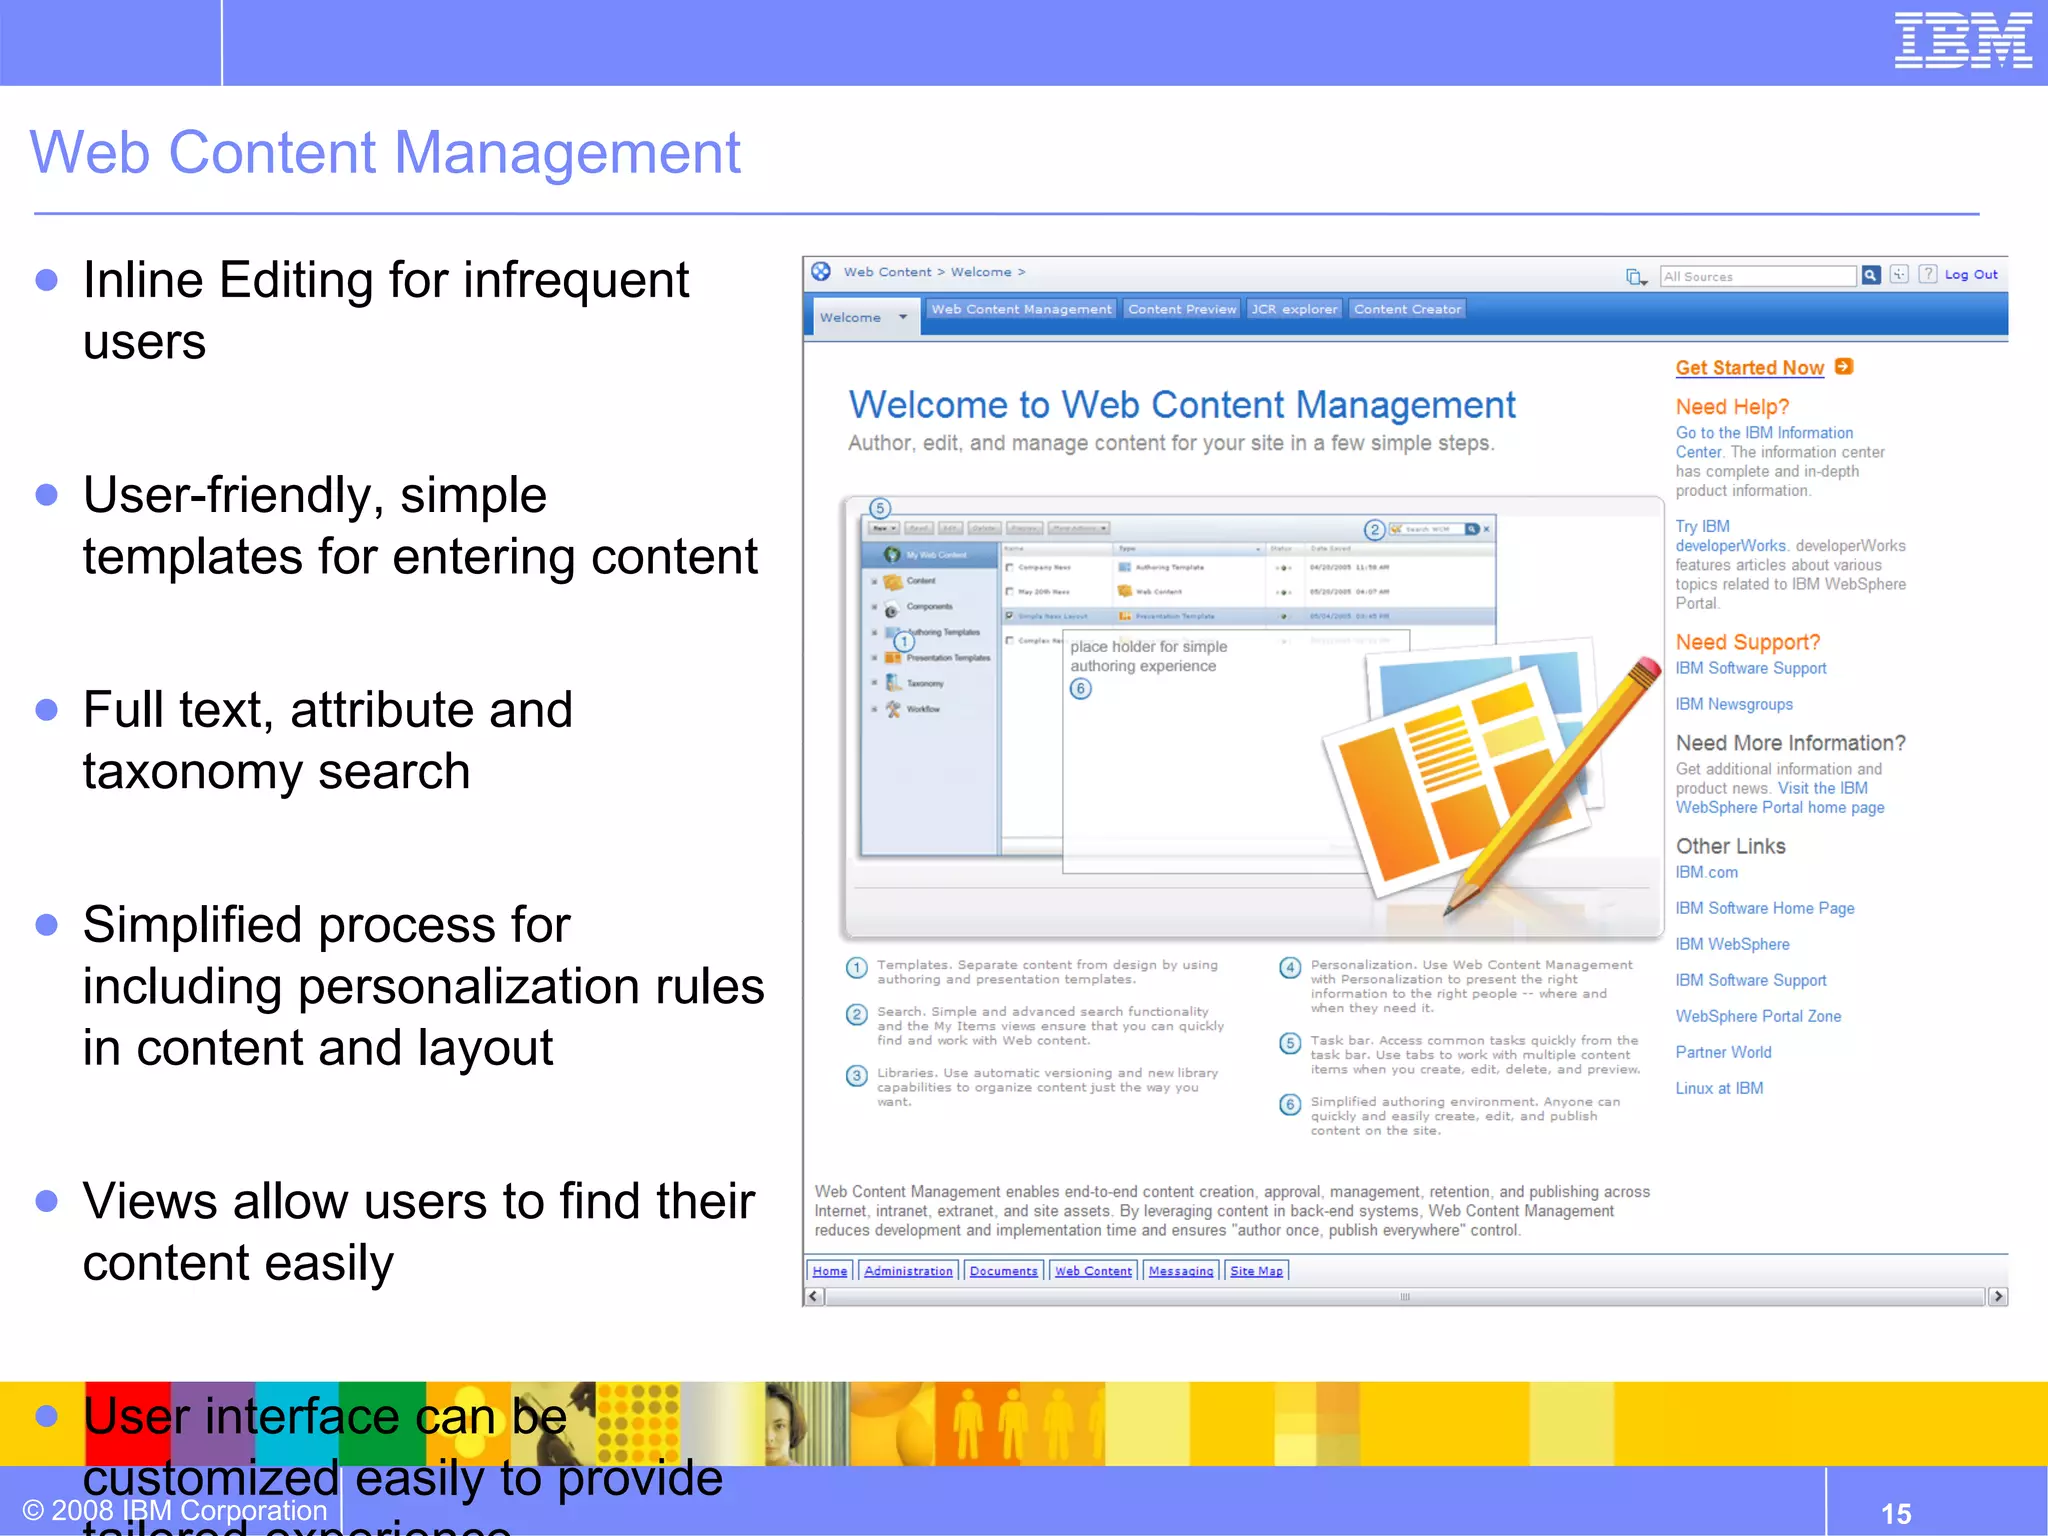Check the Complex row checkbox
Screen dimensions: 2048x1536
click(x=1010, y=640)
